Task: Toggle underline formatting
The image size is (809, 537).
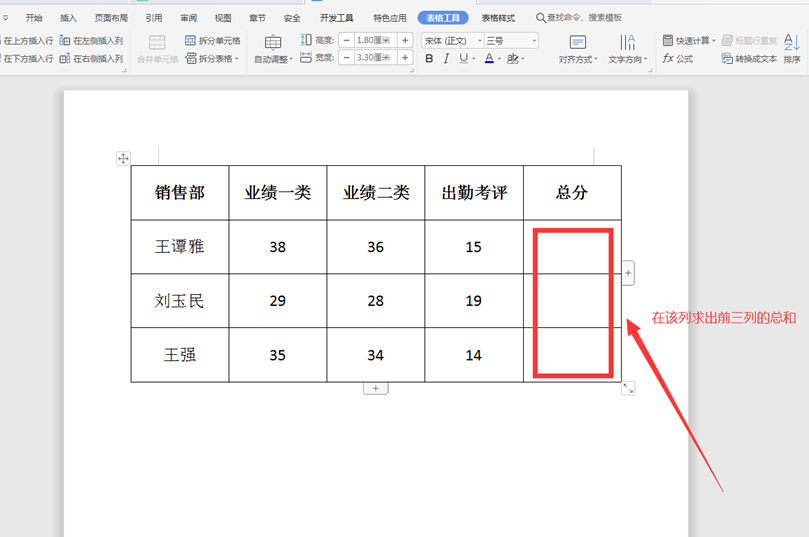Action: (463, 59)
